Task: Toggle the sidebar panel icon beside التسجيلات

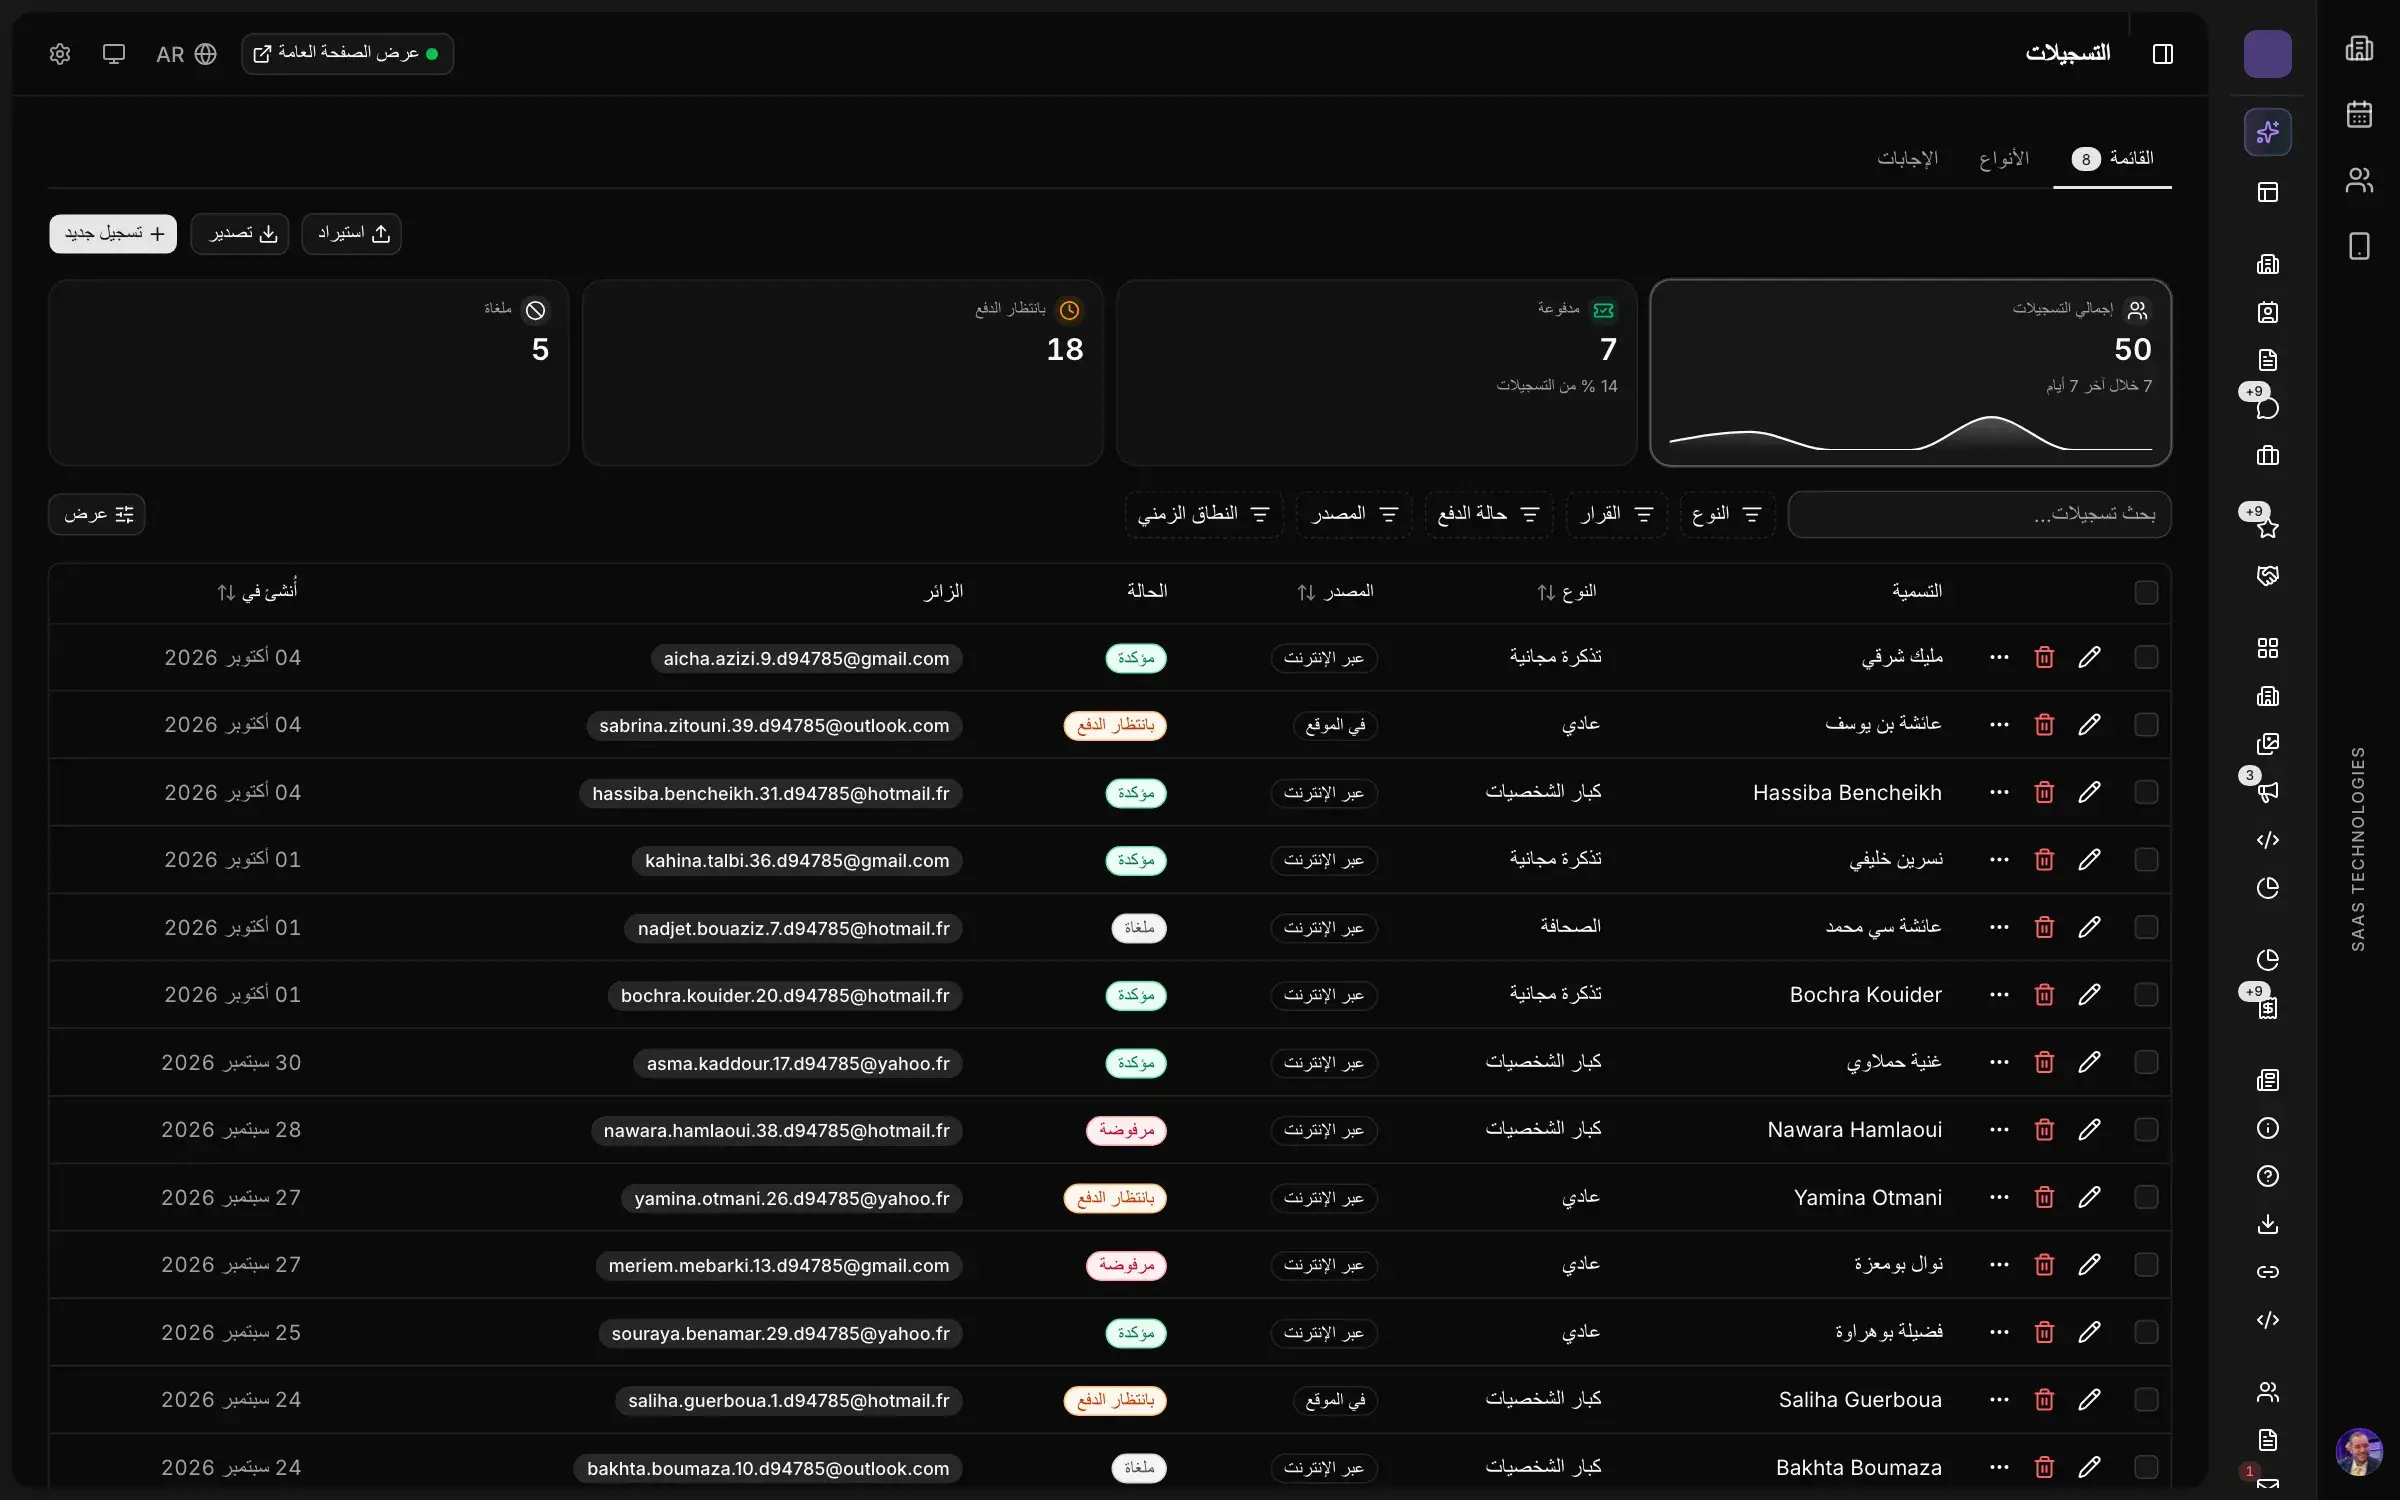Action: point(2162,54)
